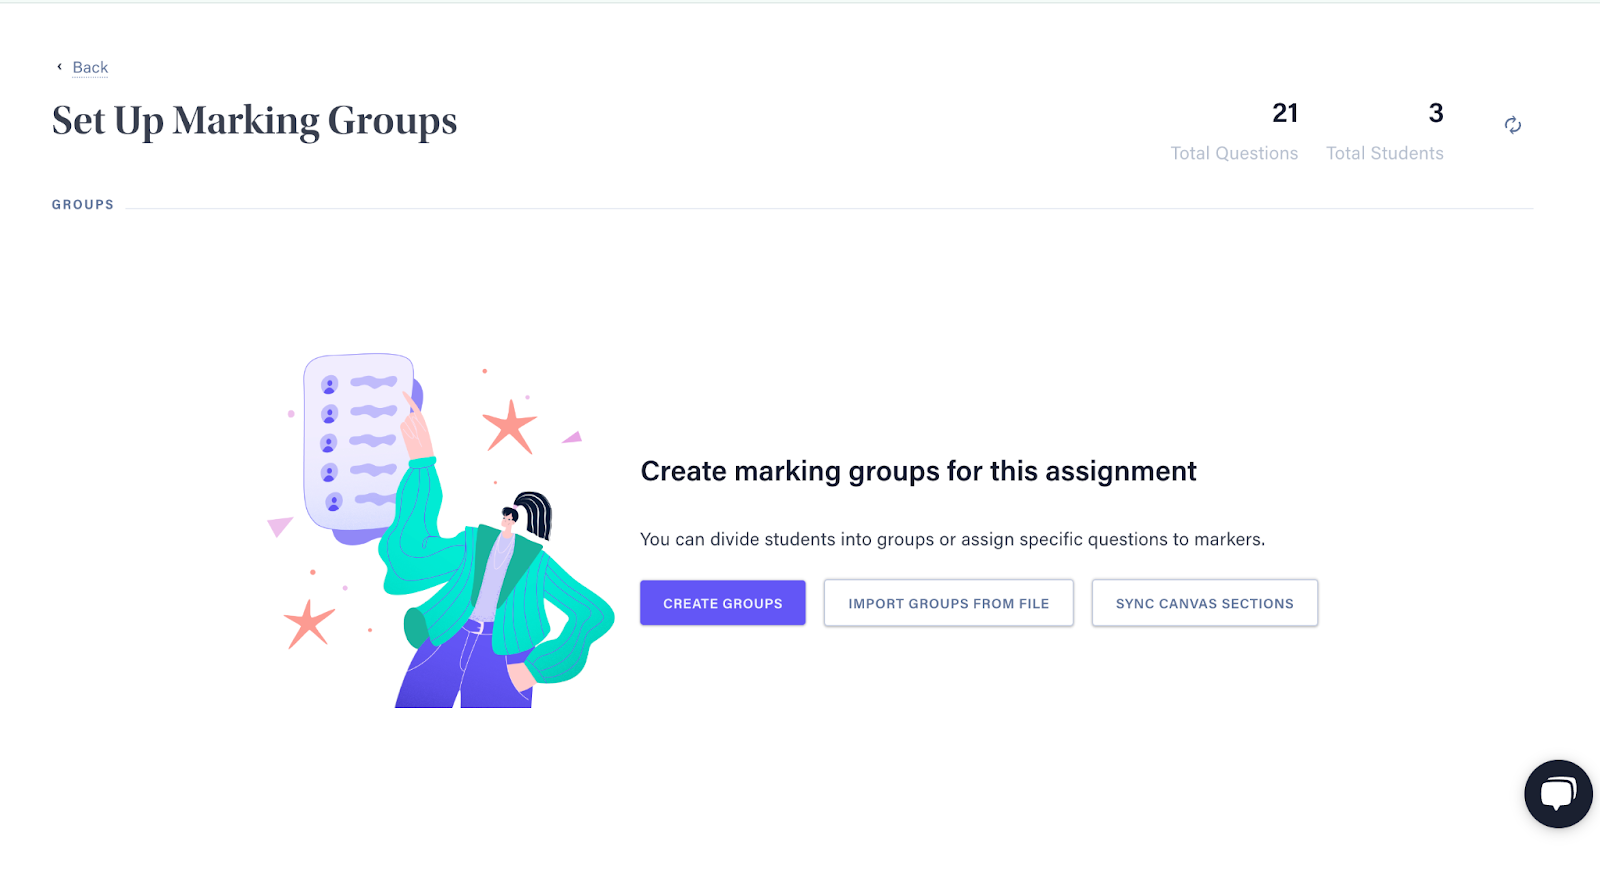Viewport: 1600px width, 880px height.
Task: Click the GROUPS section label
Action: coord(83,204)
